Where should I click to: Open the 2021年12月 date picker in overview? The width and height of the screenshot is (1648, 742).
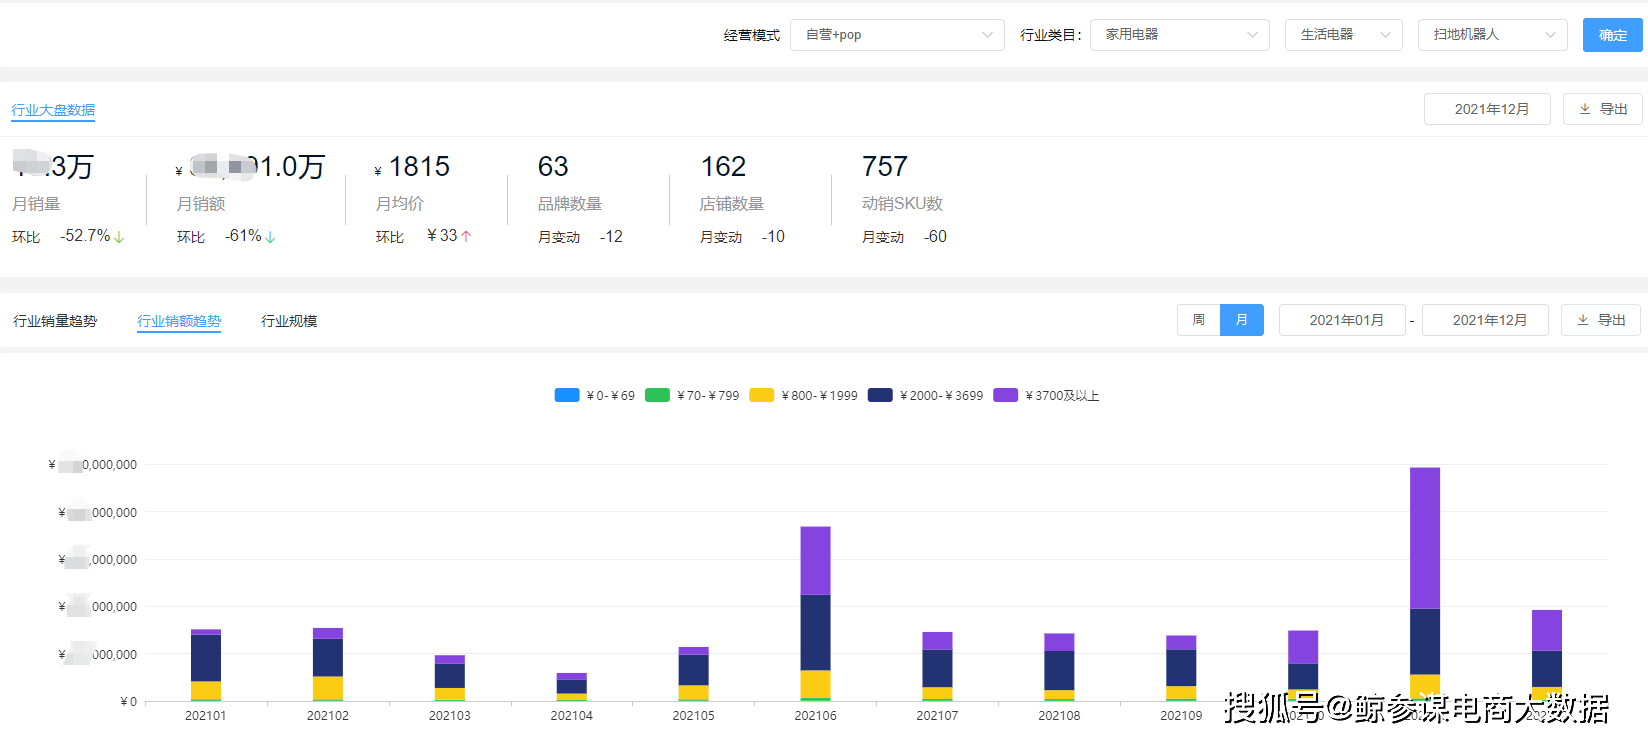(1487, 109)
